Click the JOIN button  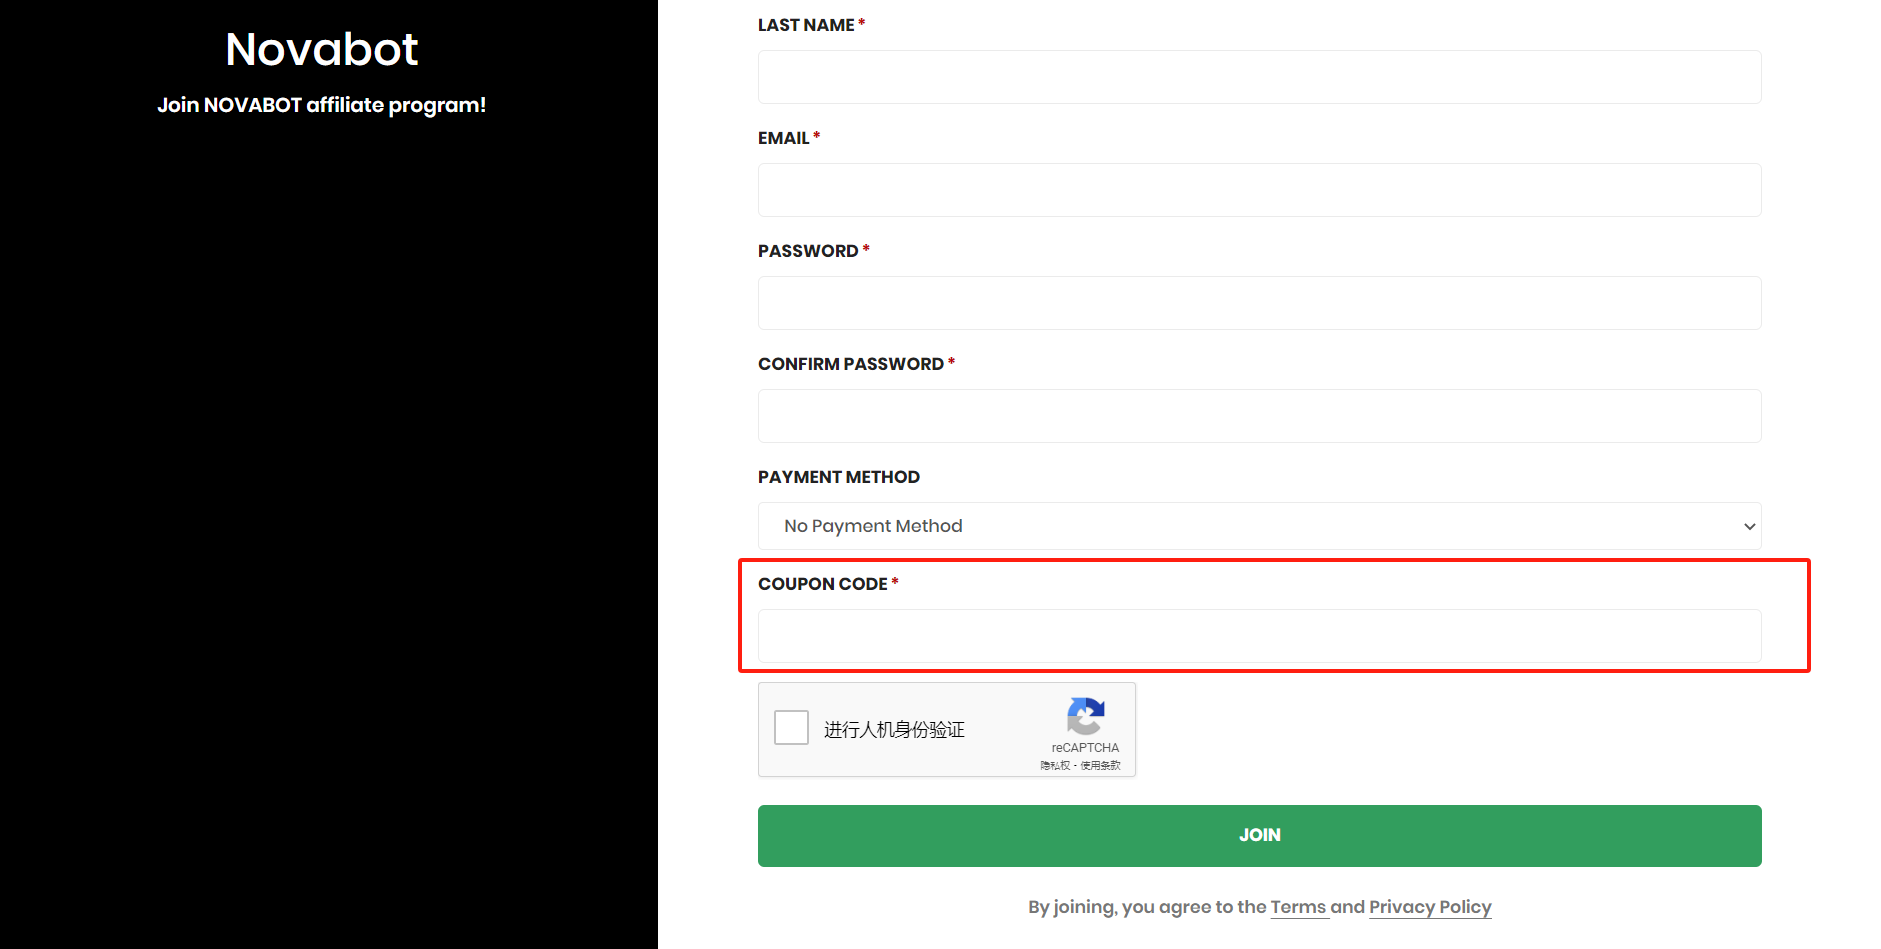coord(1259,836)
